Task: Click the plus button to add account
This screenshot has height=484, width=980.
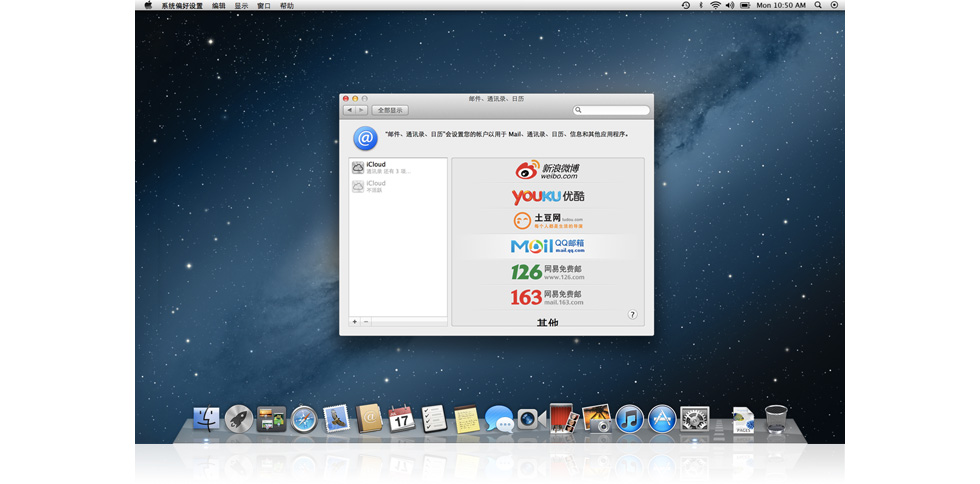Action: pos(355,321)
